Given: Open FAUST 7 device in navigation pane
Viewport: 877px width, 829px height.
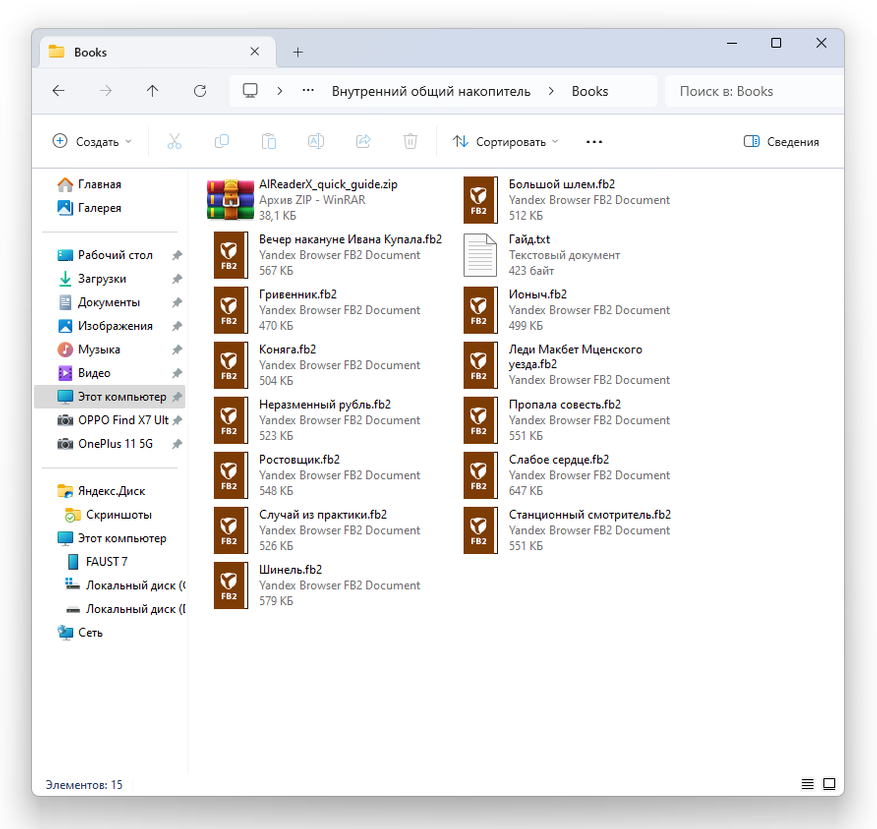Looking at the screenshot, I should pos(106,562).
